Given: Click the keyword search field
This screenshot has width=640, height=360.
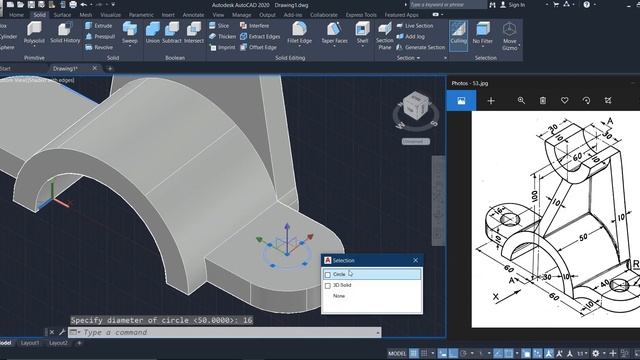Looking at the screenshot, I should coord(448,5).
